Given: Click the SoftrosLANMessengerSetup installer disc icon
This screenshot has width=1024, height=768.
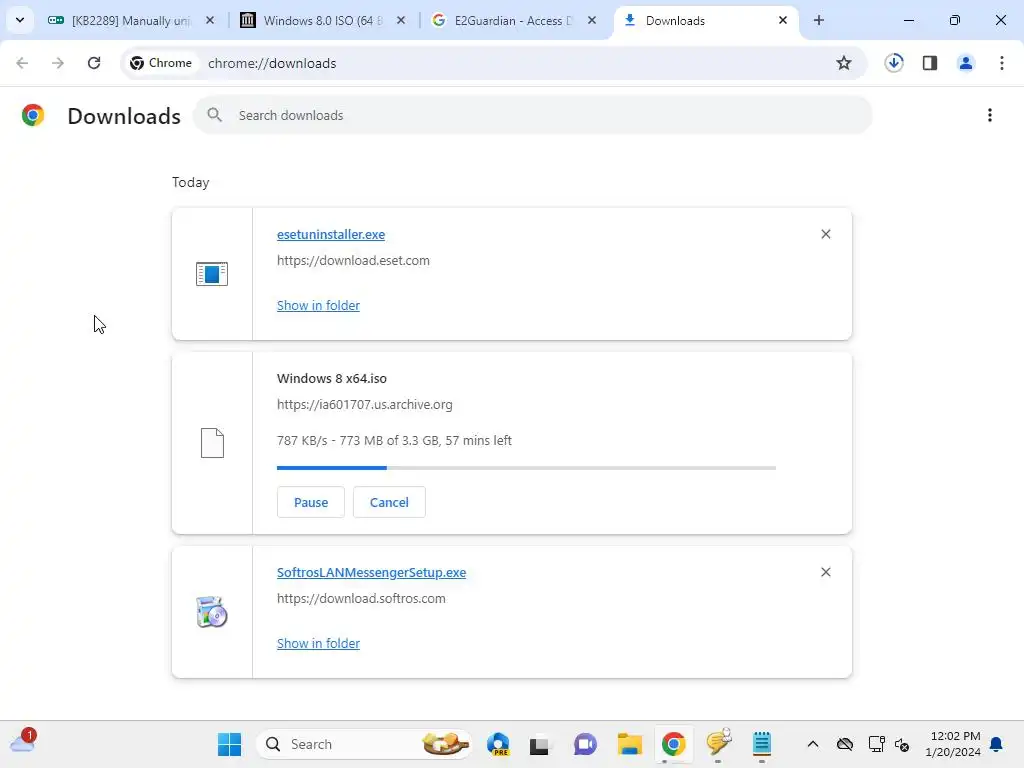Looking at the screenshot, I should coord(212,612).
